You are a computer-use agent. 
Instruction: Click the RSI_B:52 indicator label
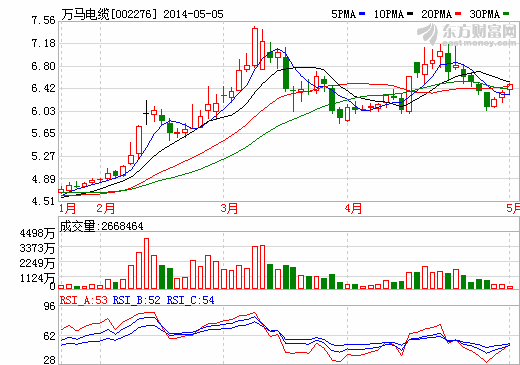pos(137,300)
